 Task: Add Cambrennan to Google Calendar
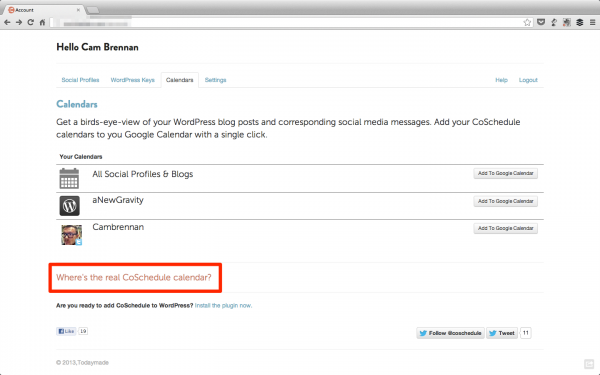[x=505, y=228]
